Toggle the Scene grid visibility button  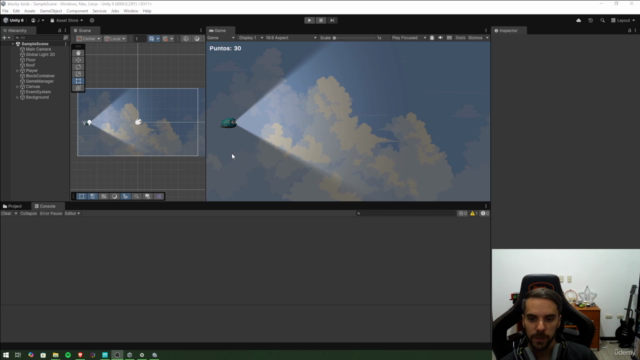(x=151, y=38)
